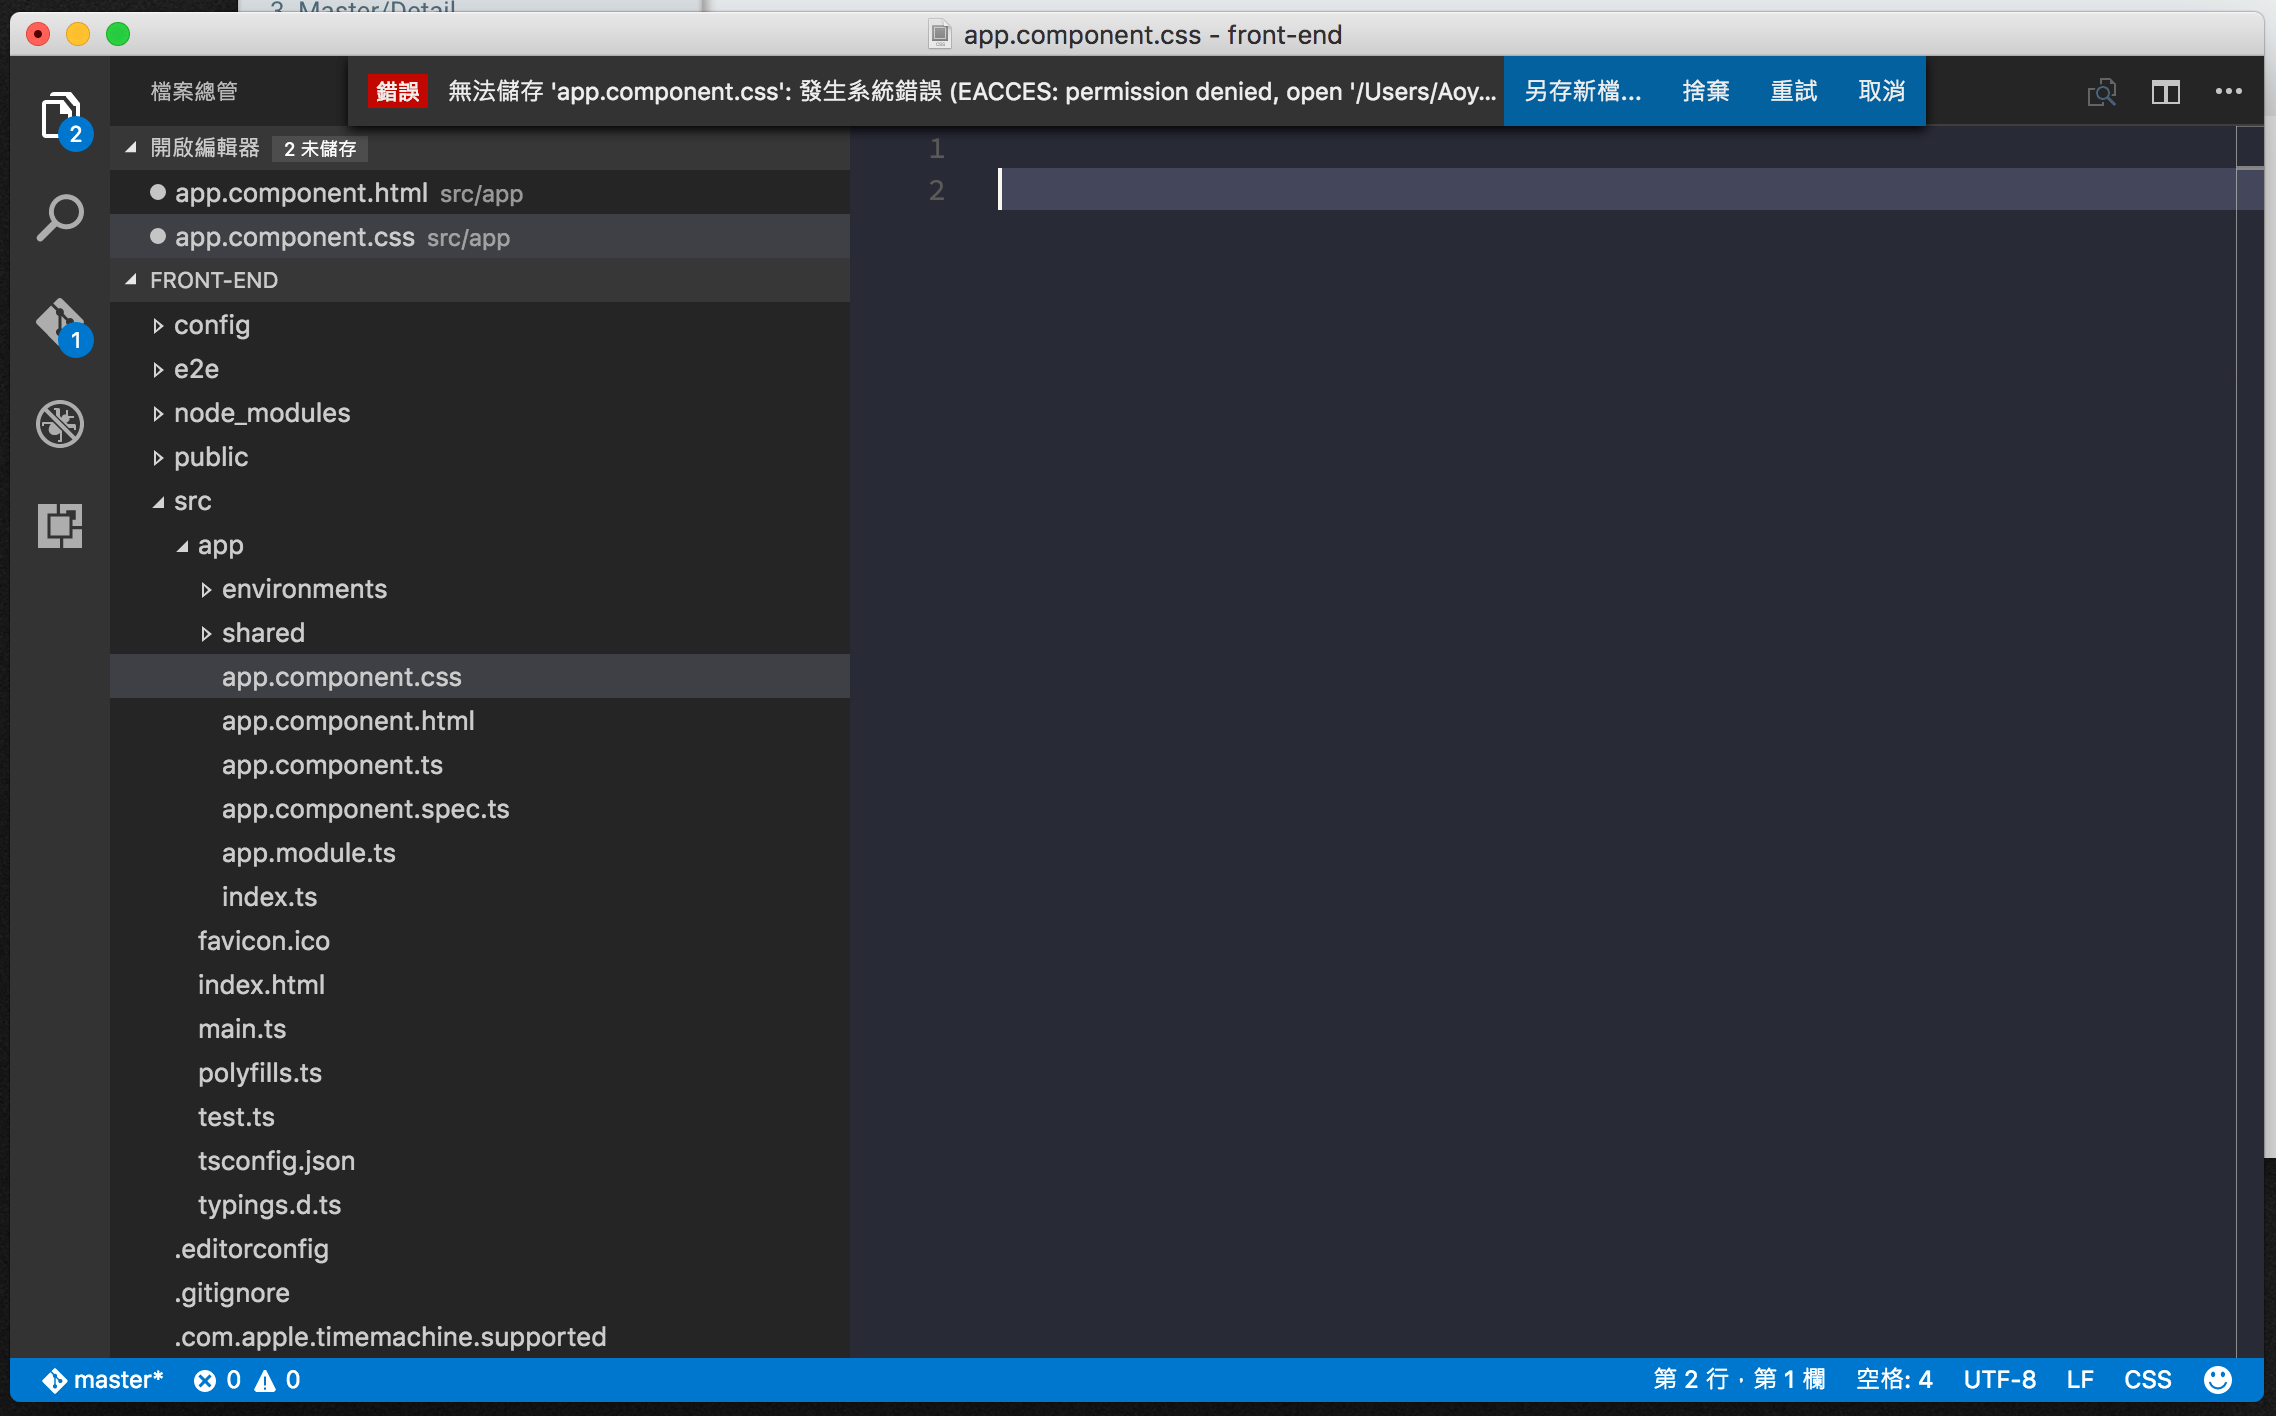Send feedback via smiley status bar icon
2276x1416 pixels.
2218,1379
